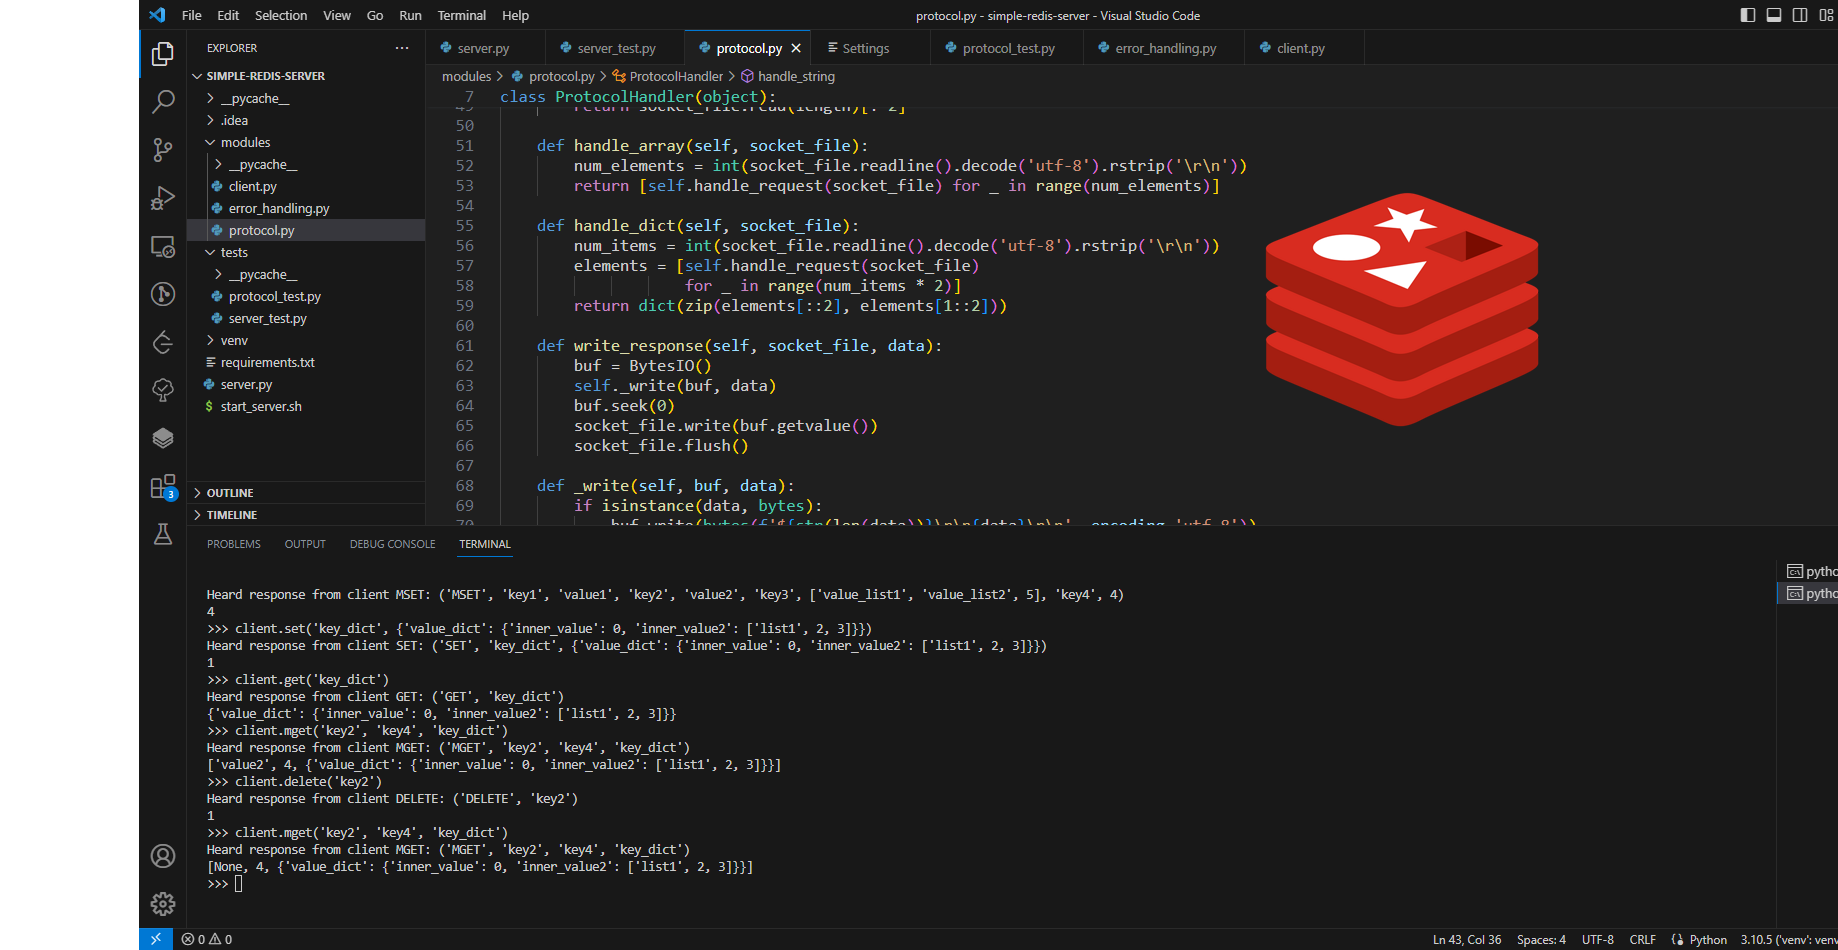
Task: Click the errors and warnings status
Action: (x=207, y=939)
